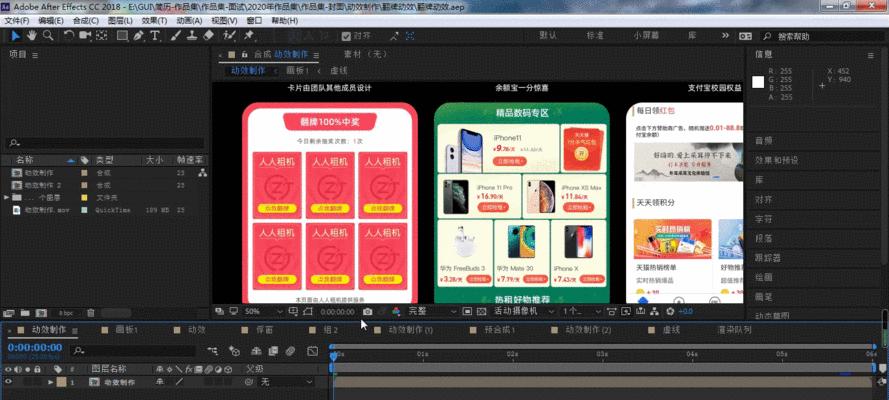Toggle the frame blending switch in timeline
Screen dimensions: 889x400
pos(273,351)
